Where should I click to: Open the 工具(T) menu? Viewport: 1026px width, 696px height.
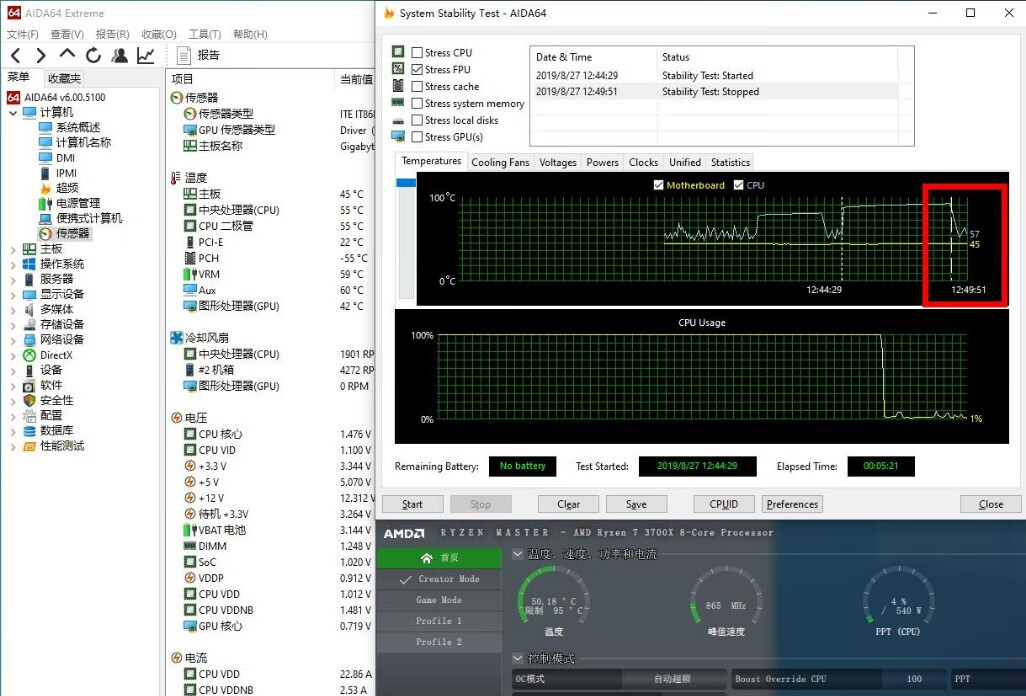click(x=205, y=34)
